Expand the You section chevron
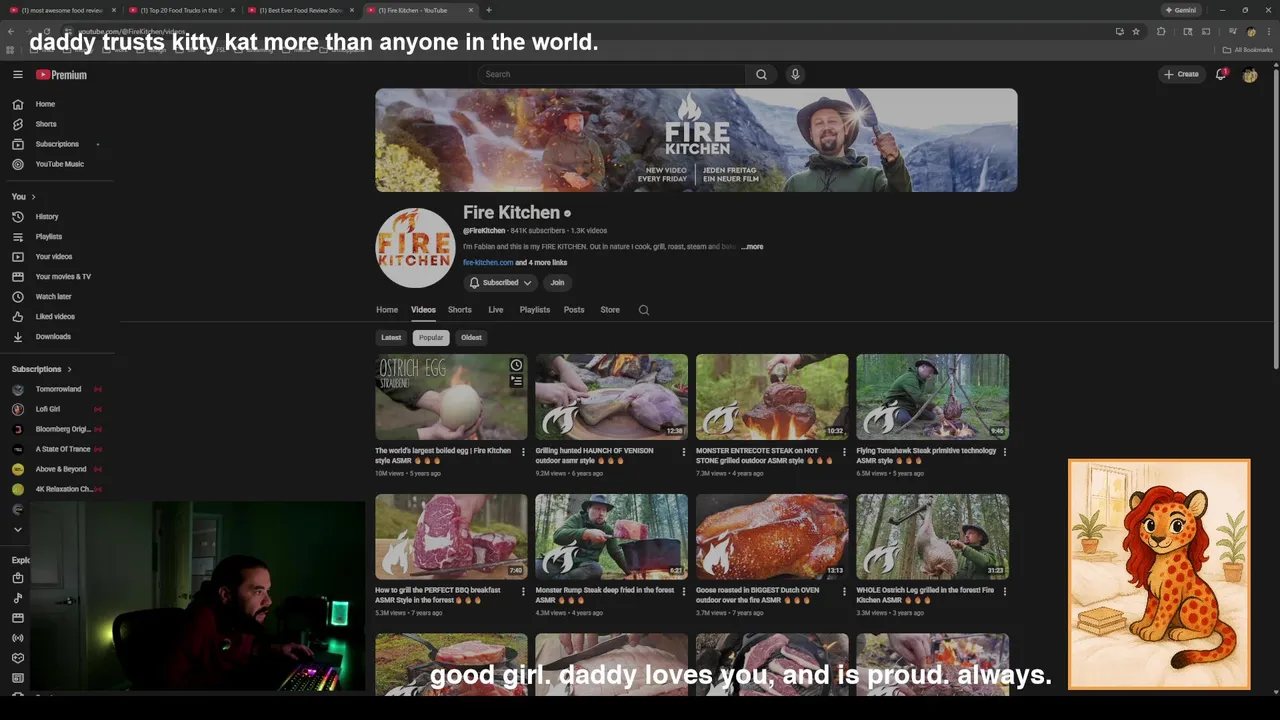 [33, 197]
